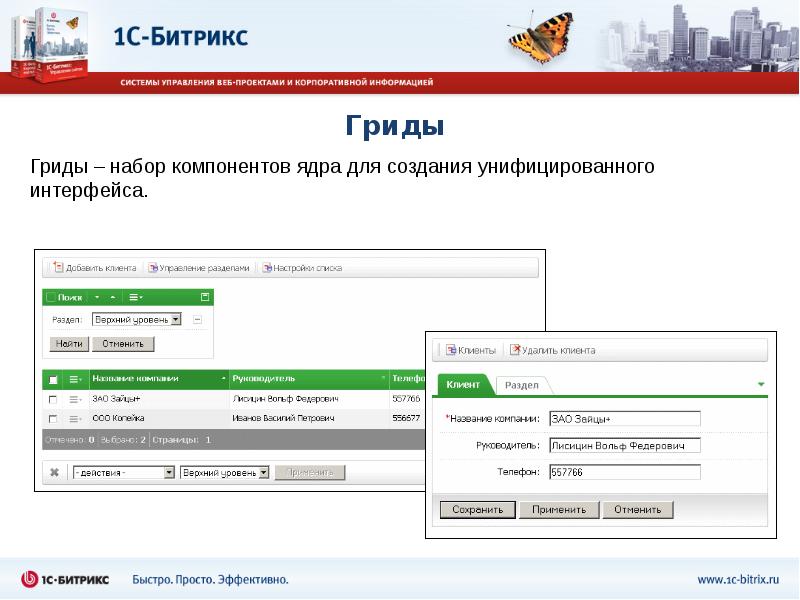800x600 pixels.
Task: Check the ЗАО Зайцы+ row checkbox
Action: coord(53,399)
